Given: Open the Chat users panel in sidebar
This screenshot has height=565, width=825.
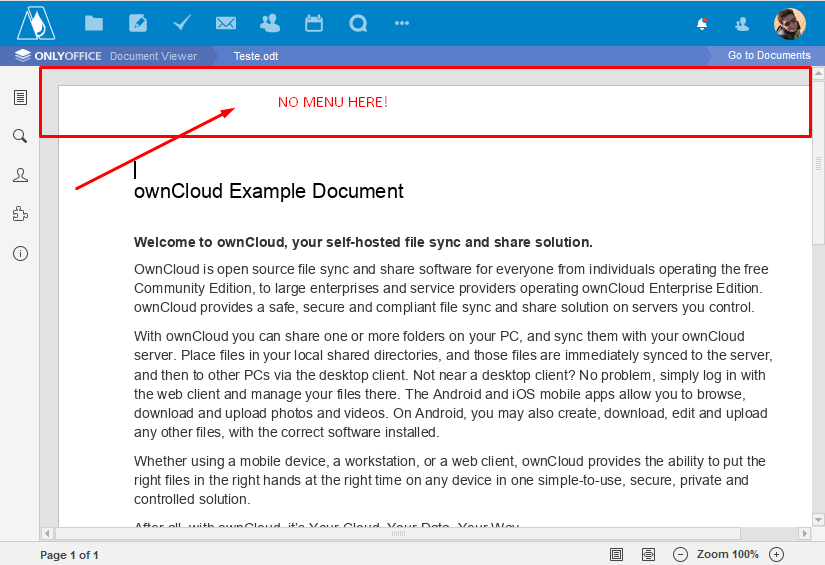Looking at the screenshot, I should pyautogui.click(x=21, y=175).
